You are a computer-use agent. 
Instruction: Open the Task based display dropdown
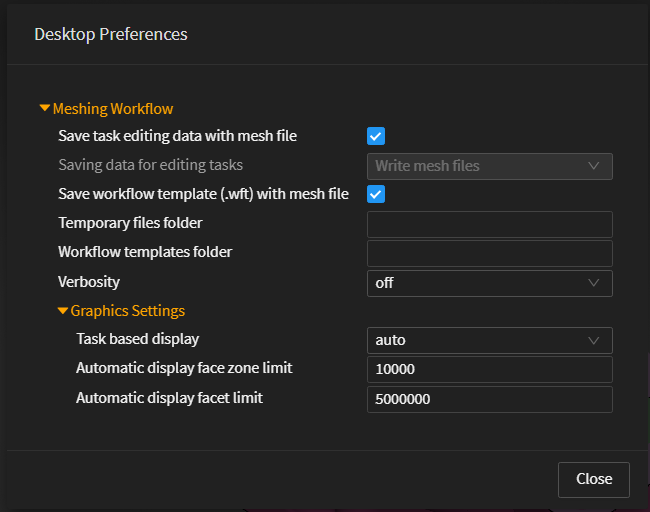(x=489, y=340)
